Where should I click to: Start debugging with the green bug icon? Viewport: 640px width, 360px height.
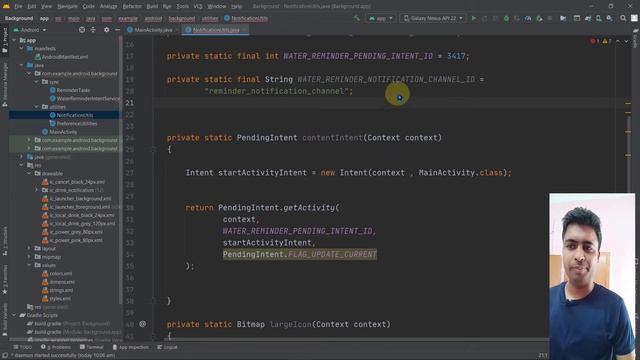pos(506,18)
